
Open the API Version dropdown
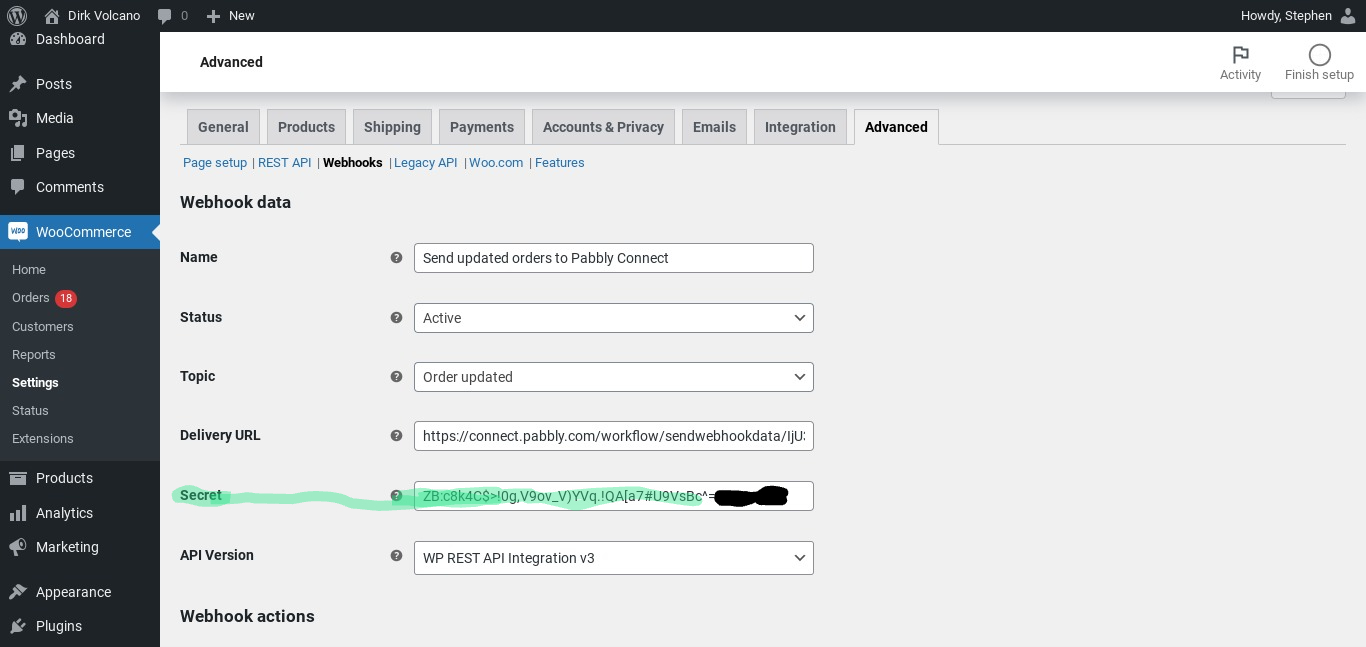coord(614,558)
